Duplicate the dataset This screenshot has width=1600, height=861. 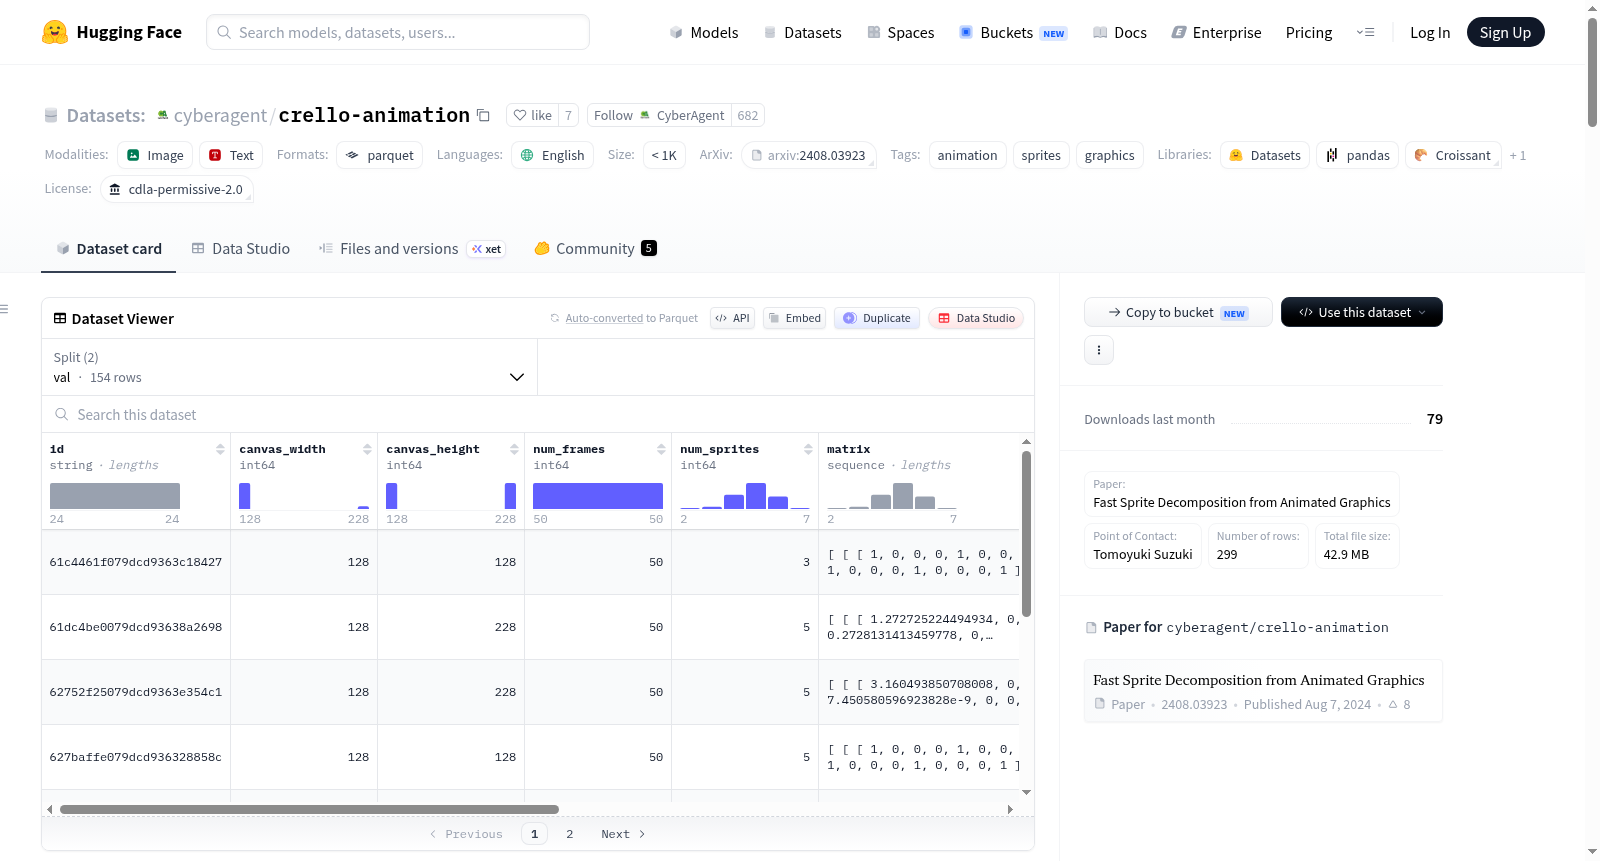[877, 318]
